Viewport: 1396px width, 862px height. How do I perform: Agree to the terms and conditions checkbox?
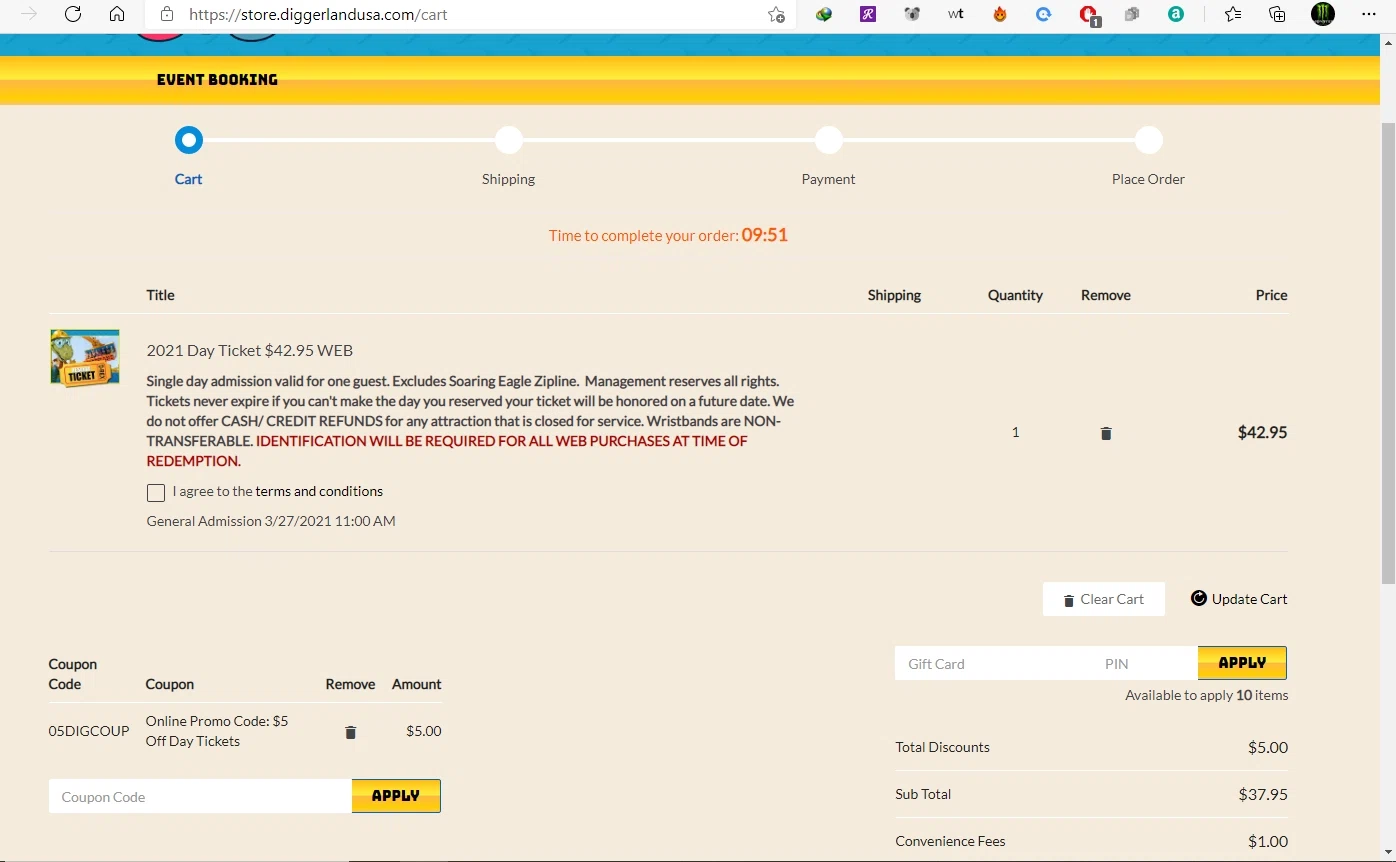[156, 493]
